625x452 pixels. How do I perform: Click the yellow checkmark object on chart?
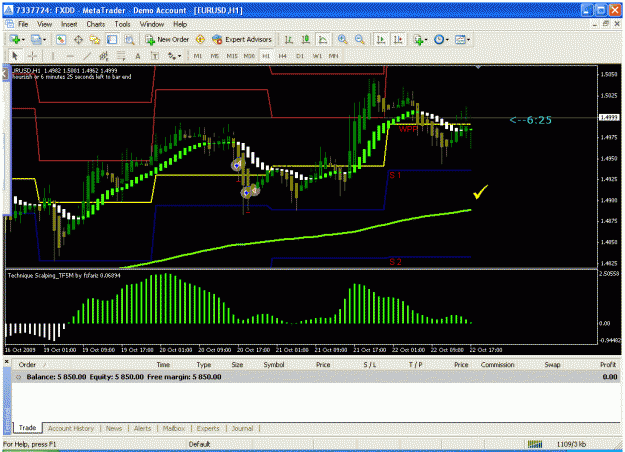coord(480,192)
